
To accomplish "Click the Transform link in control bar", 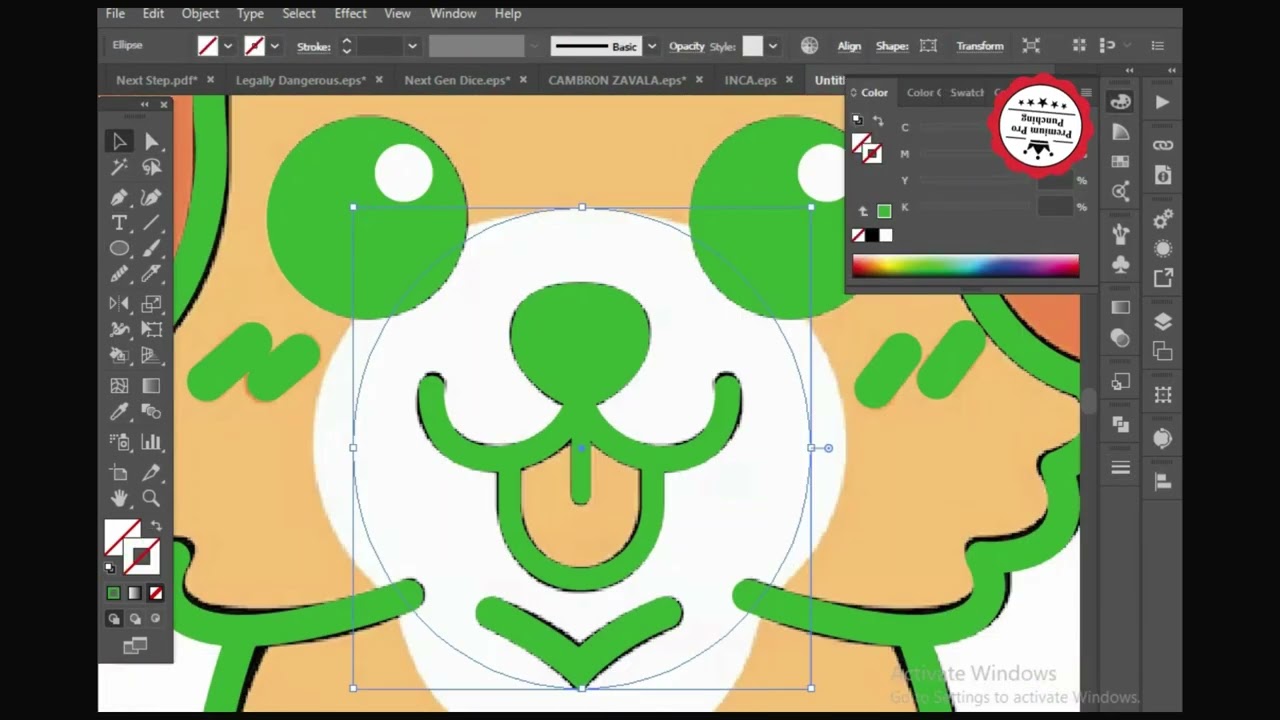I will point(980,46).
